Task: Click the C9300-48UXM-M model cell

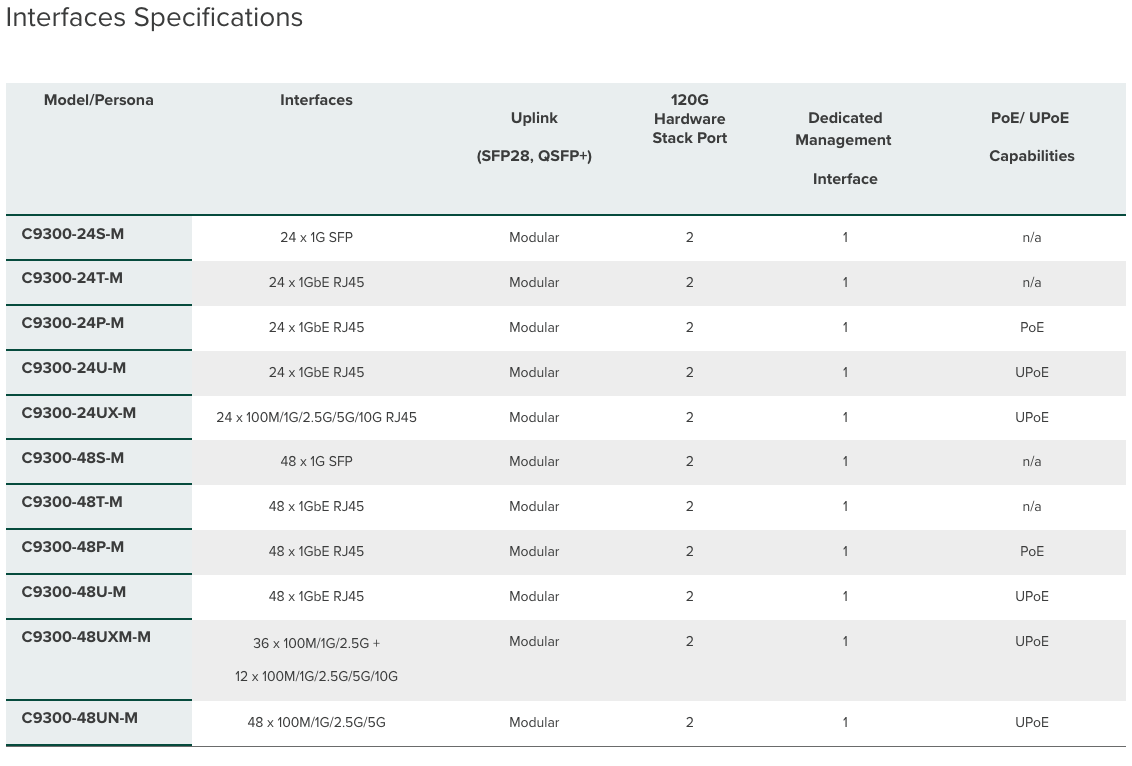Action: tap(86, 637)
